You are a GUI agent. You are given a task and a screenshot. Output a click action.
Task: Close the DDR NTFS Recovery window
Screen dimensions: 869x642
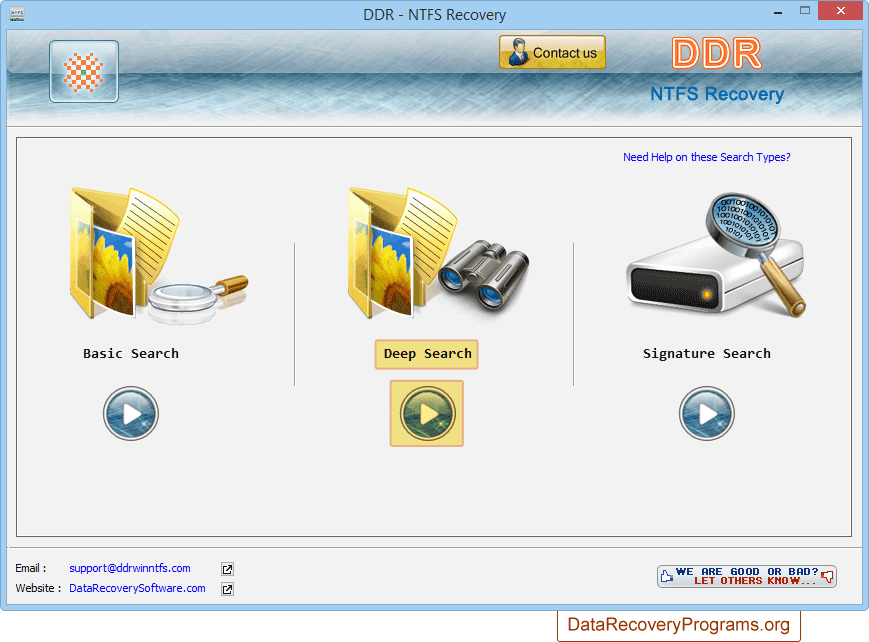tap(841, 11)
